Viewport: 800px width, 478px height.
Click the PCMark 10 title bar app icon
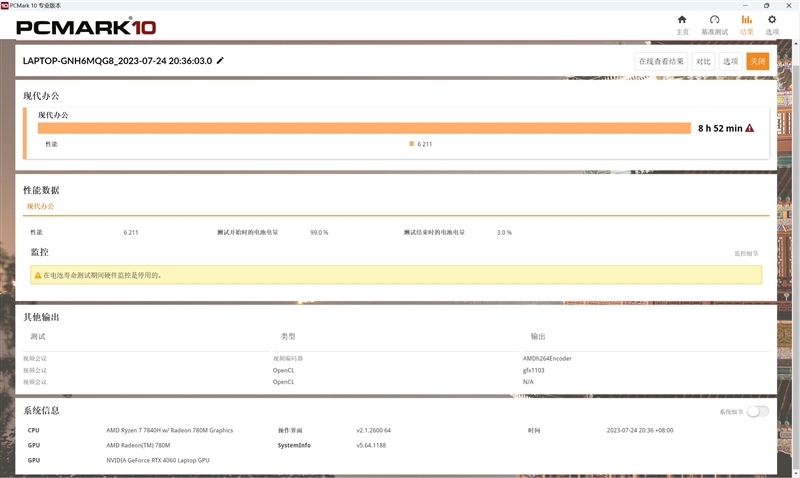[x=5, y=5]
